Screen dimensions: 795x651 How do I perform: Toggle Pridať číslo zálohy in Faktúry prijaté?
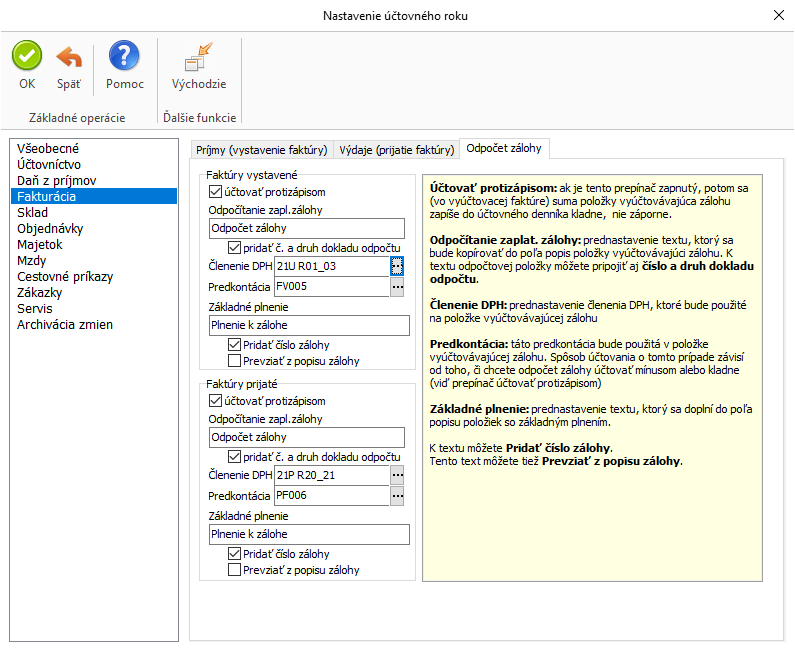point(234,554)
